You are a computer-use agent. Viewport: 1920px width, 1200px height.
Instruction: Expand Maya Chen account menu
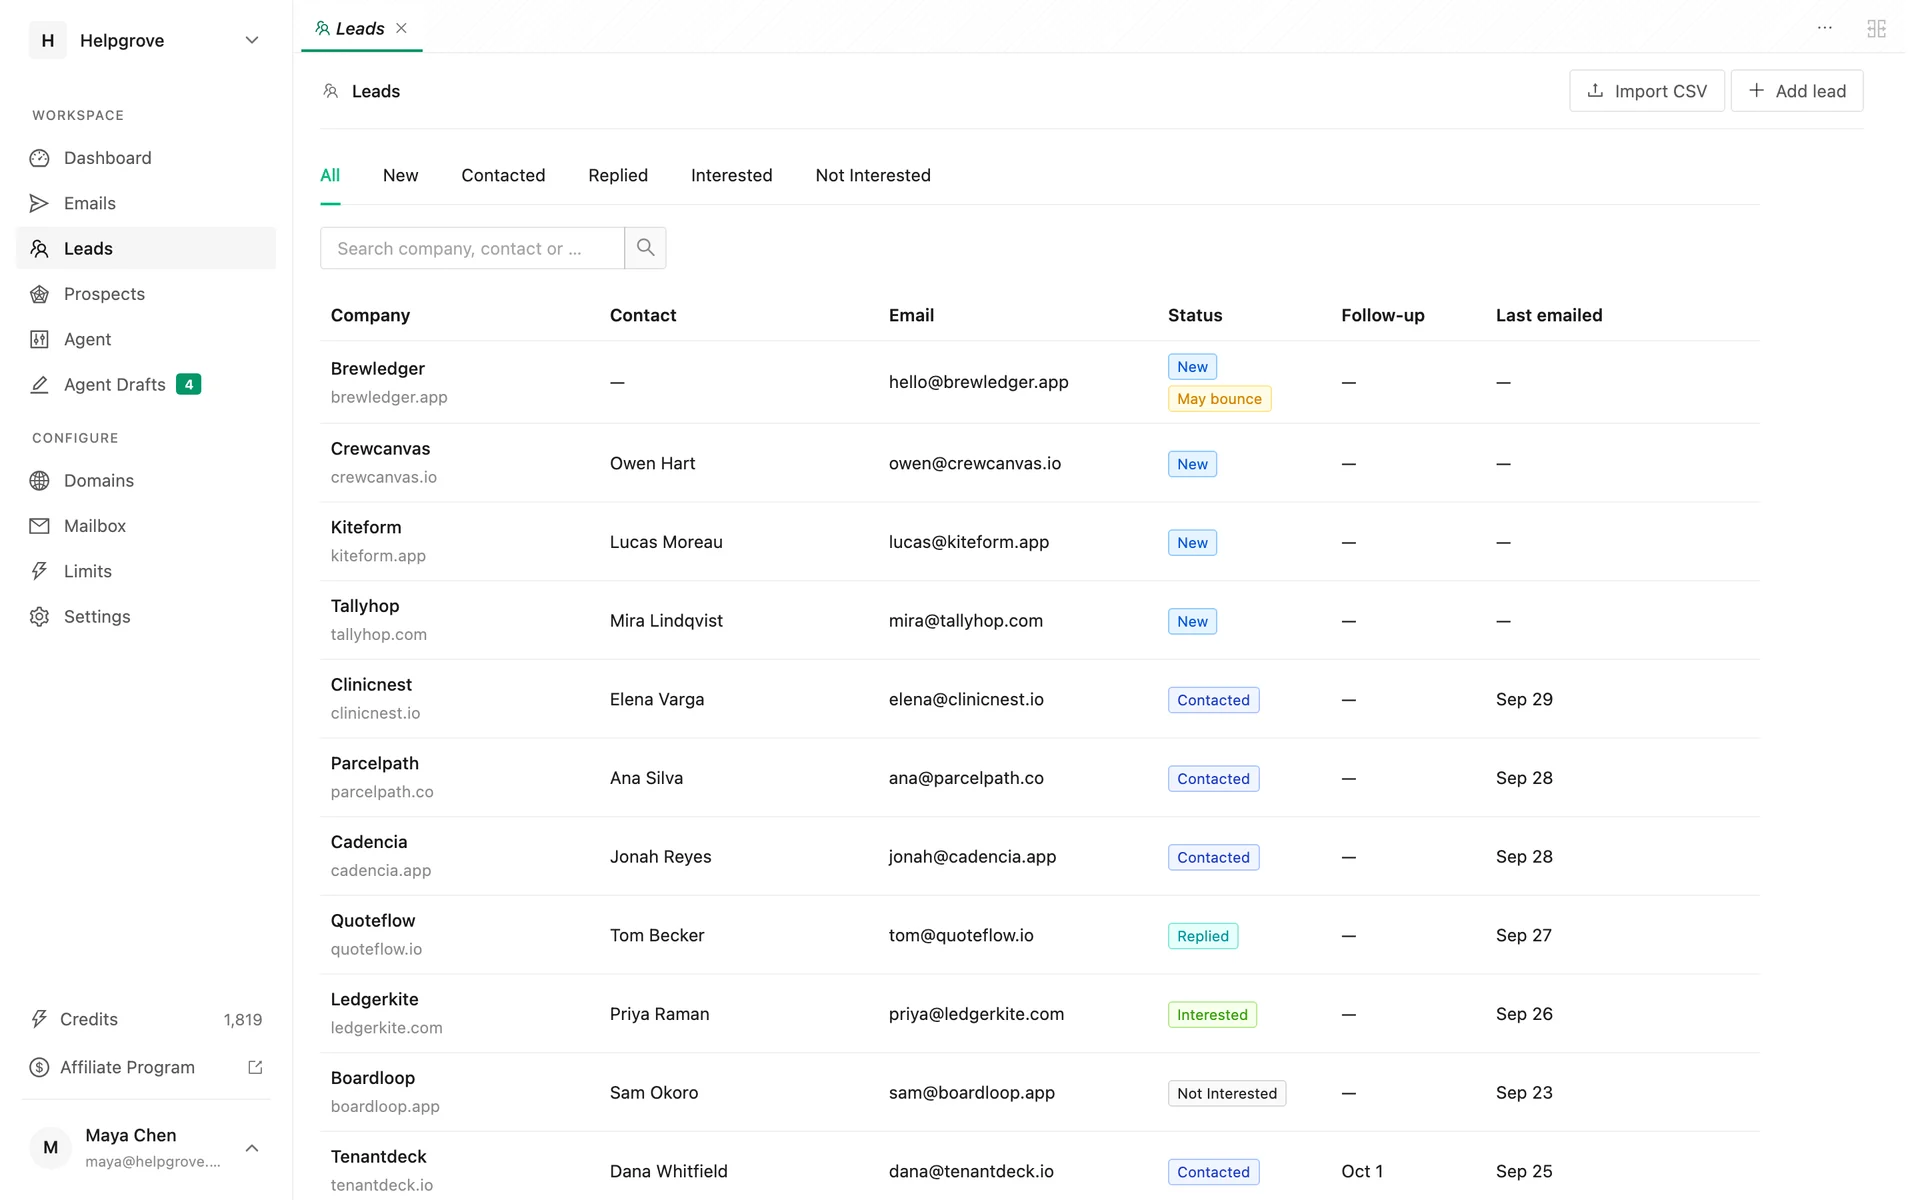pyautogui.click(x=146, y=1147)
